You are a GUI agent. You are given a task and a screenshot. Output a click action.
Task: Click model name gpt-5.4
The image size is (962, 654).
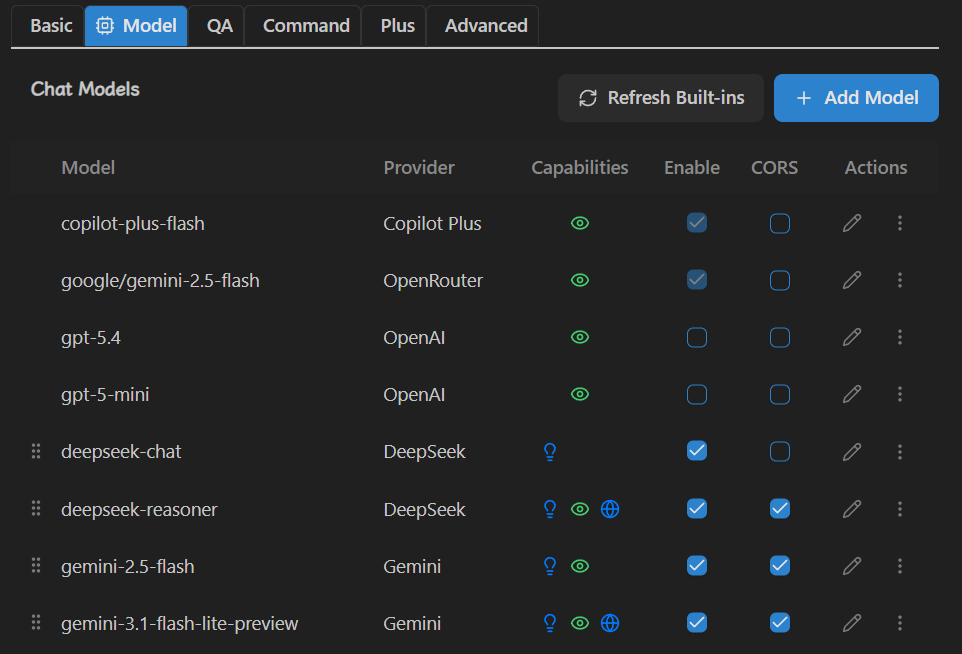point(91,338)
